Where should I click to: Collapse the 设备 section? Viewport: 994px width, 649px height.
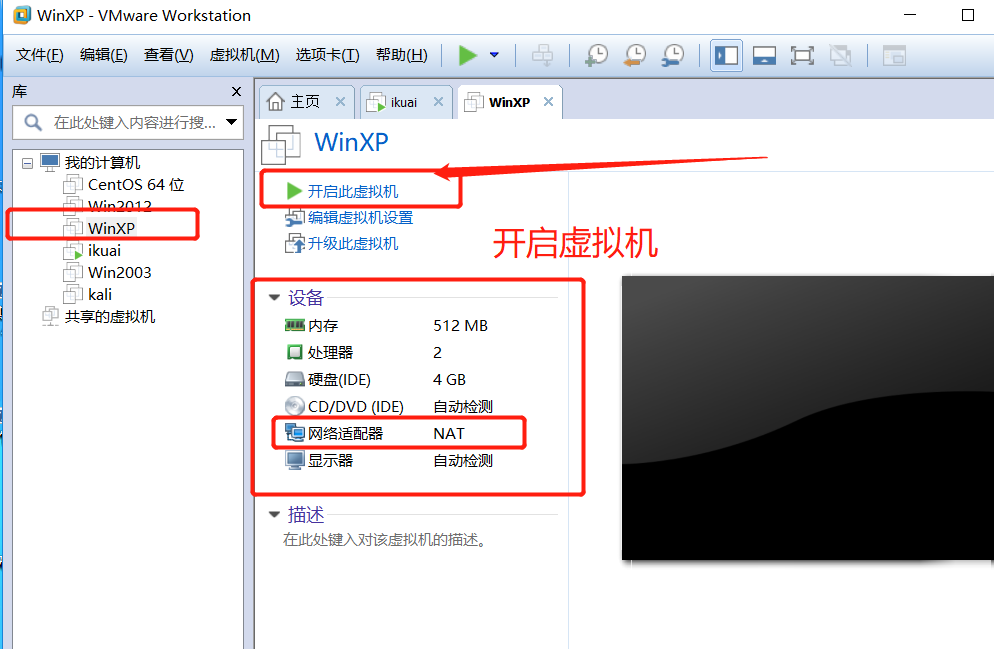274,297
